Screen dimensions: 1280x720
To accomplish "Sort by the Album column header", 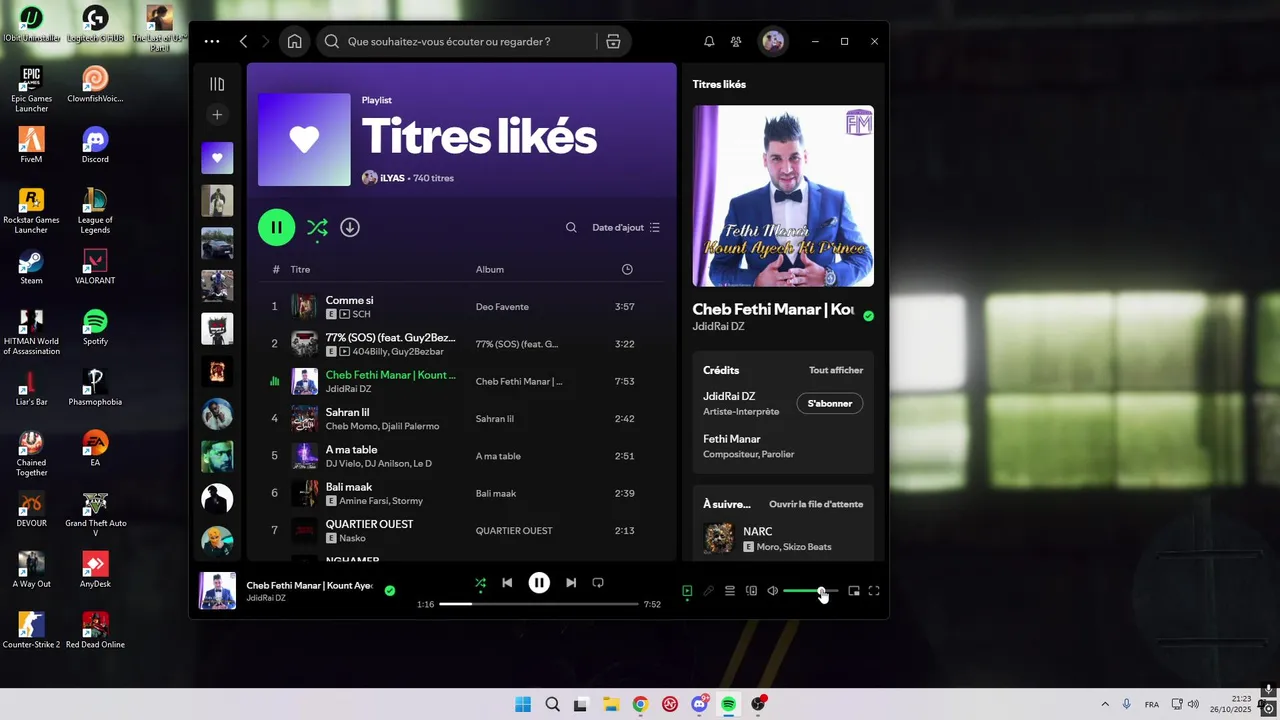I will coord(490,270).
